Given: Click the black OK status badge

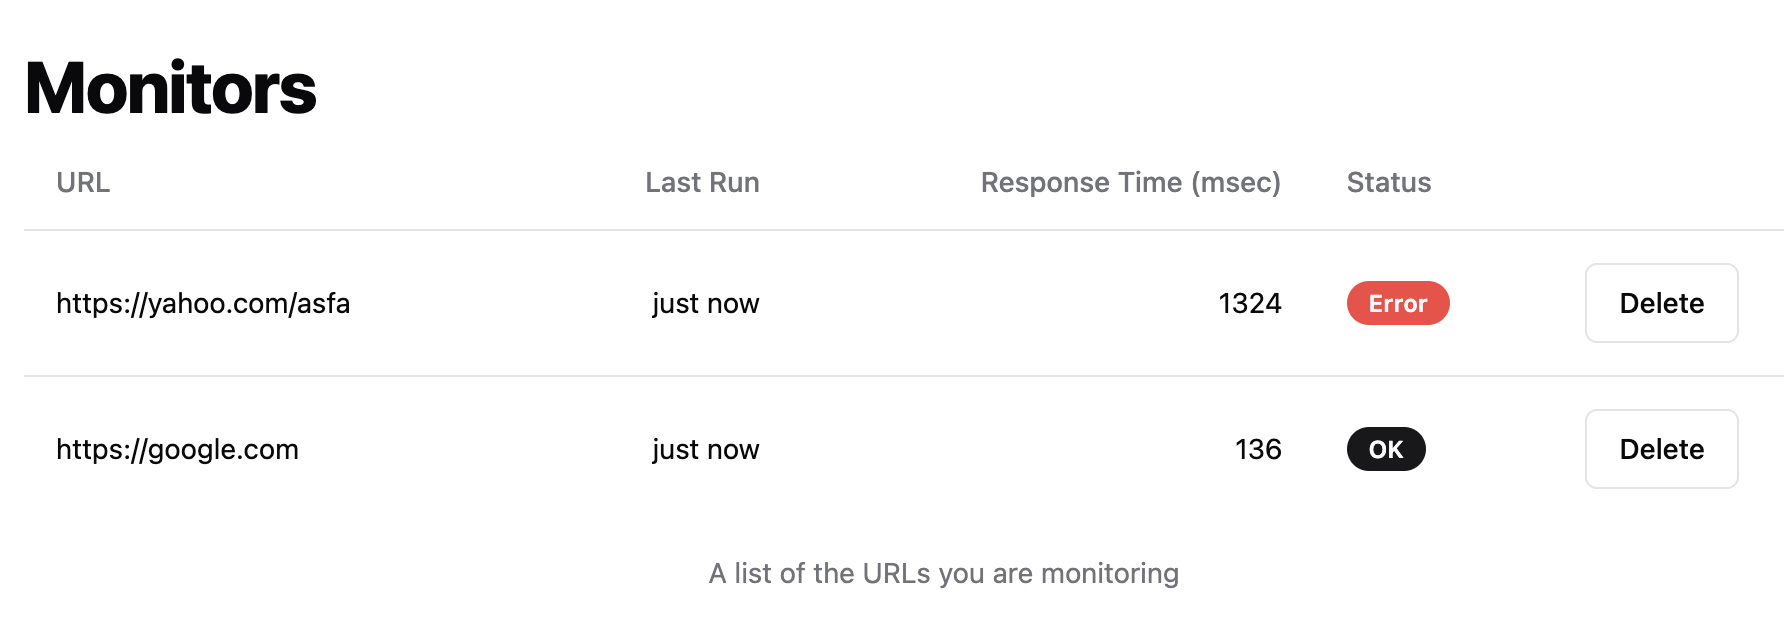Looking at the screenshot, I should click(x=1386, y=449).
